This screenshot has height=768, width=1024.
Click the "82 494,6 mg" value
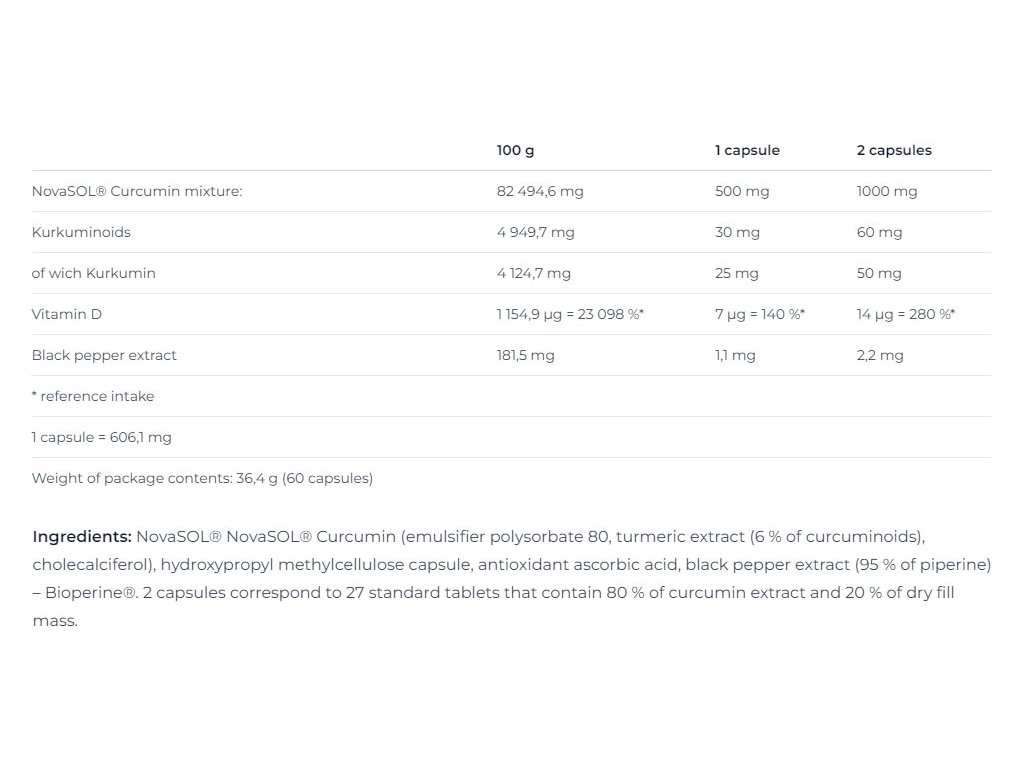click(539, 191)
